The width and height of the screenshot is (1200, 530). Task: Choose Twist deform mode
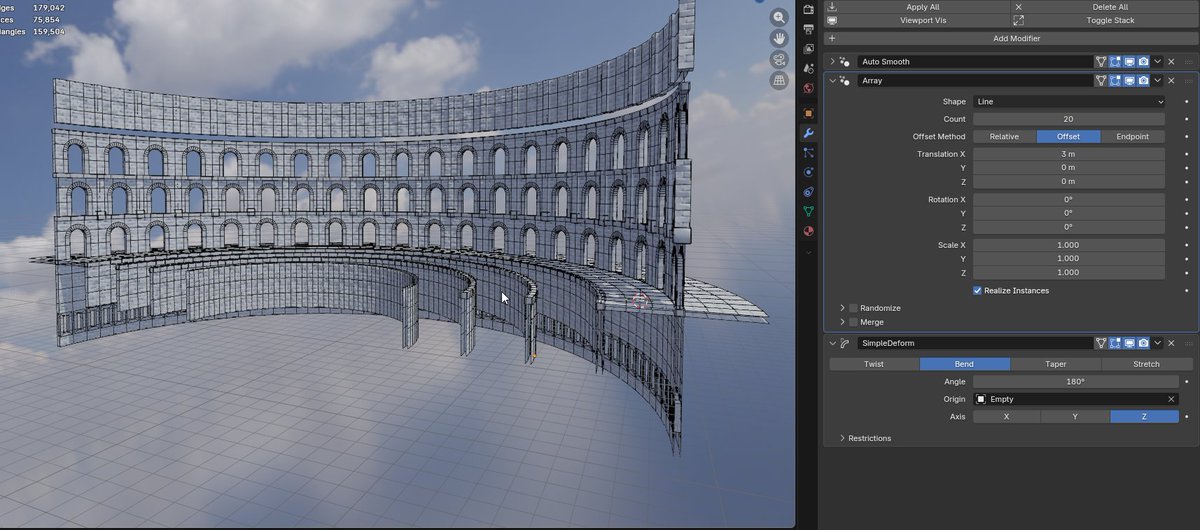tap(874, 364)
